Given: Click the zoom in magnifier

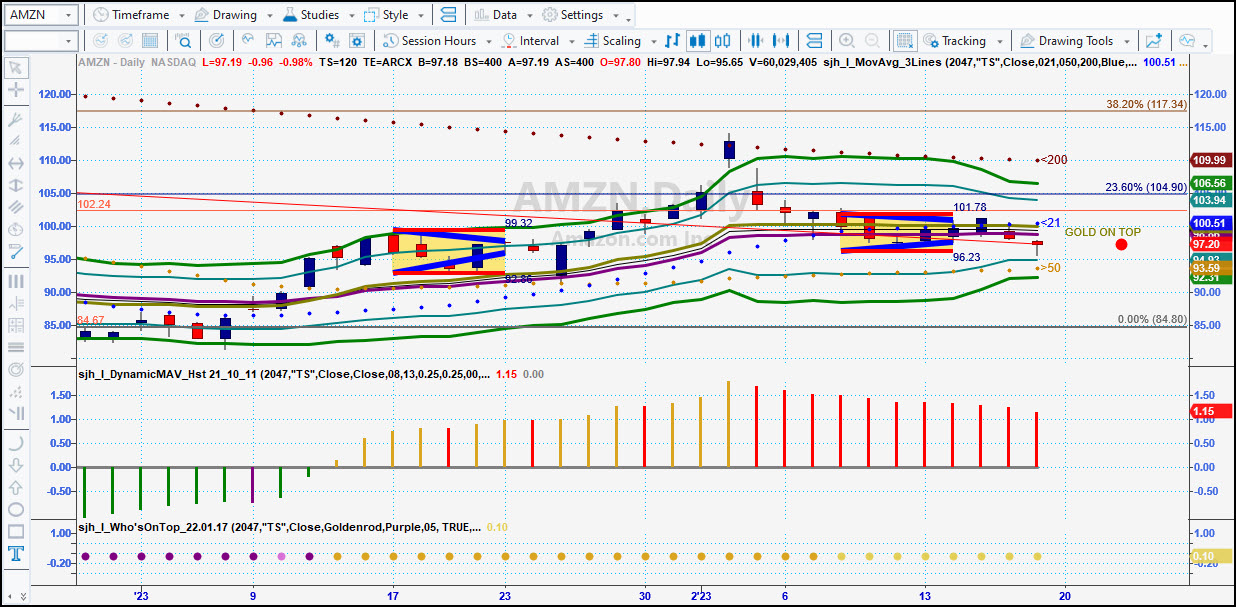Looking at the screenshot, I should pos(847,41).
